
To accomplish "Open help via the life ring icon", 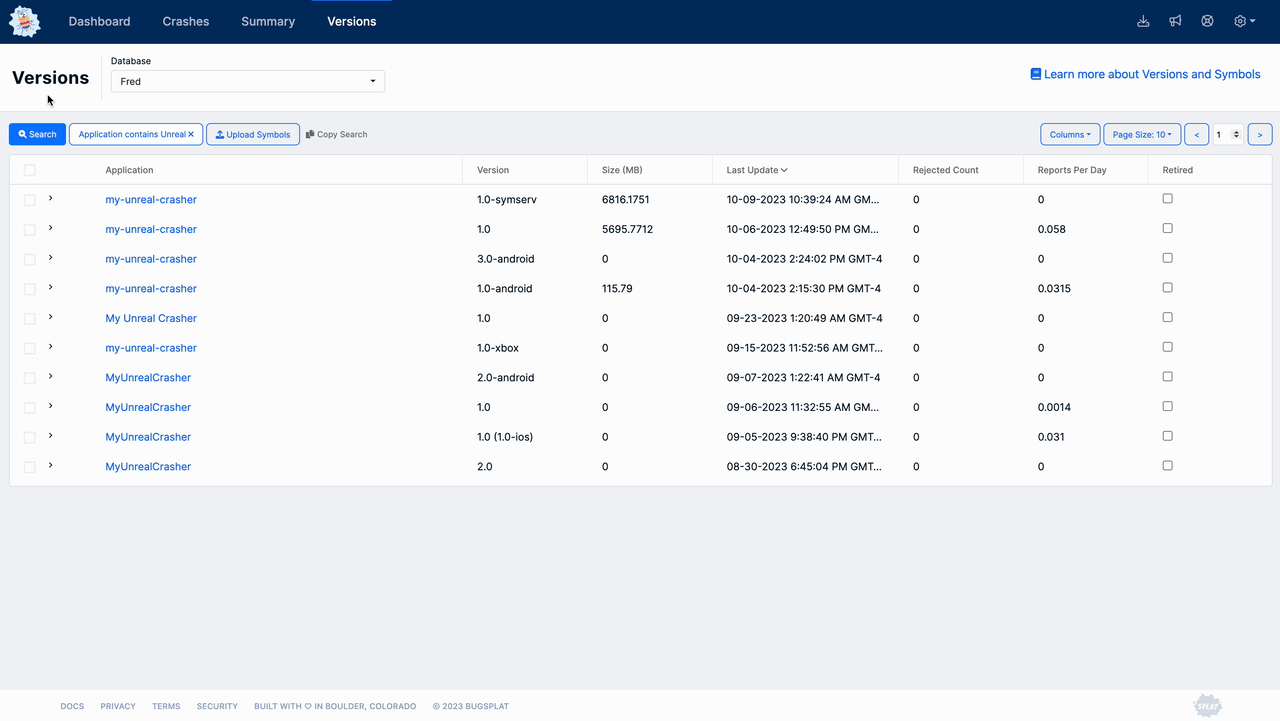I will [x=1207, y=21].
